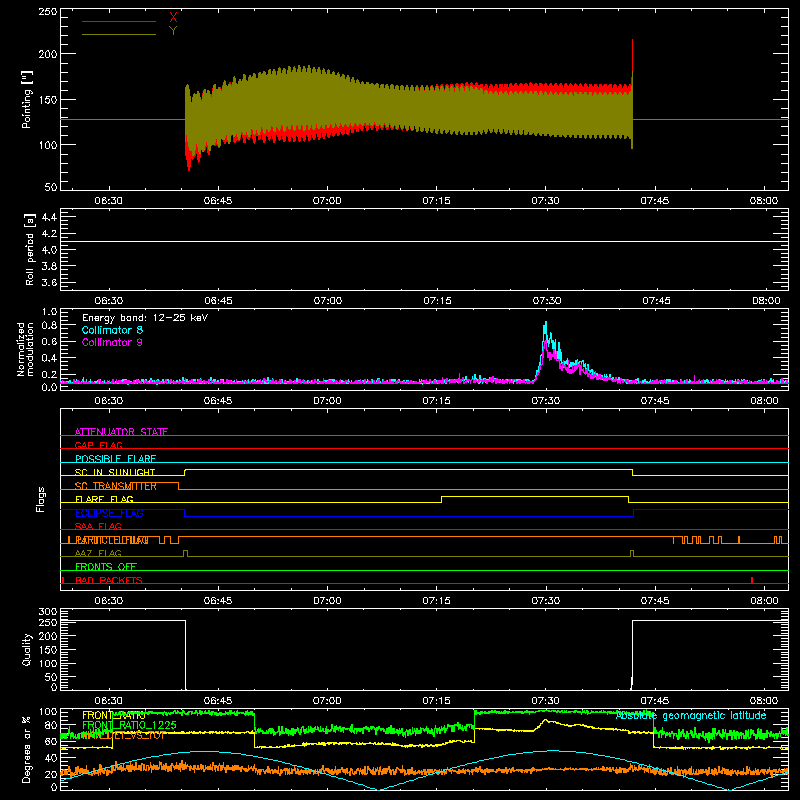Click the 250 value on Pointing axis

coord(48,12)
